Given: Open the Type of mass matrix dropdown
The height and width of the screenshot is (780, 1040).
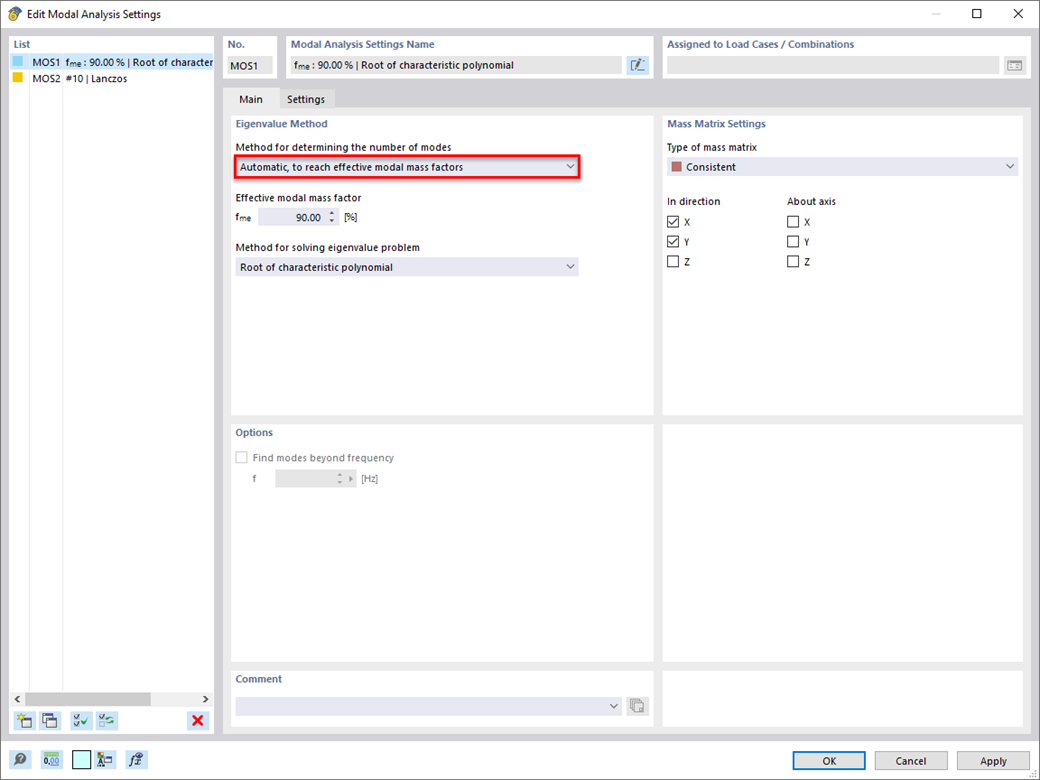Looking at the screenshot, I should [x=1010, y=166].
